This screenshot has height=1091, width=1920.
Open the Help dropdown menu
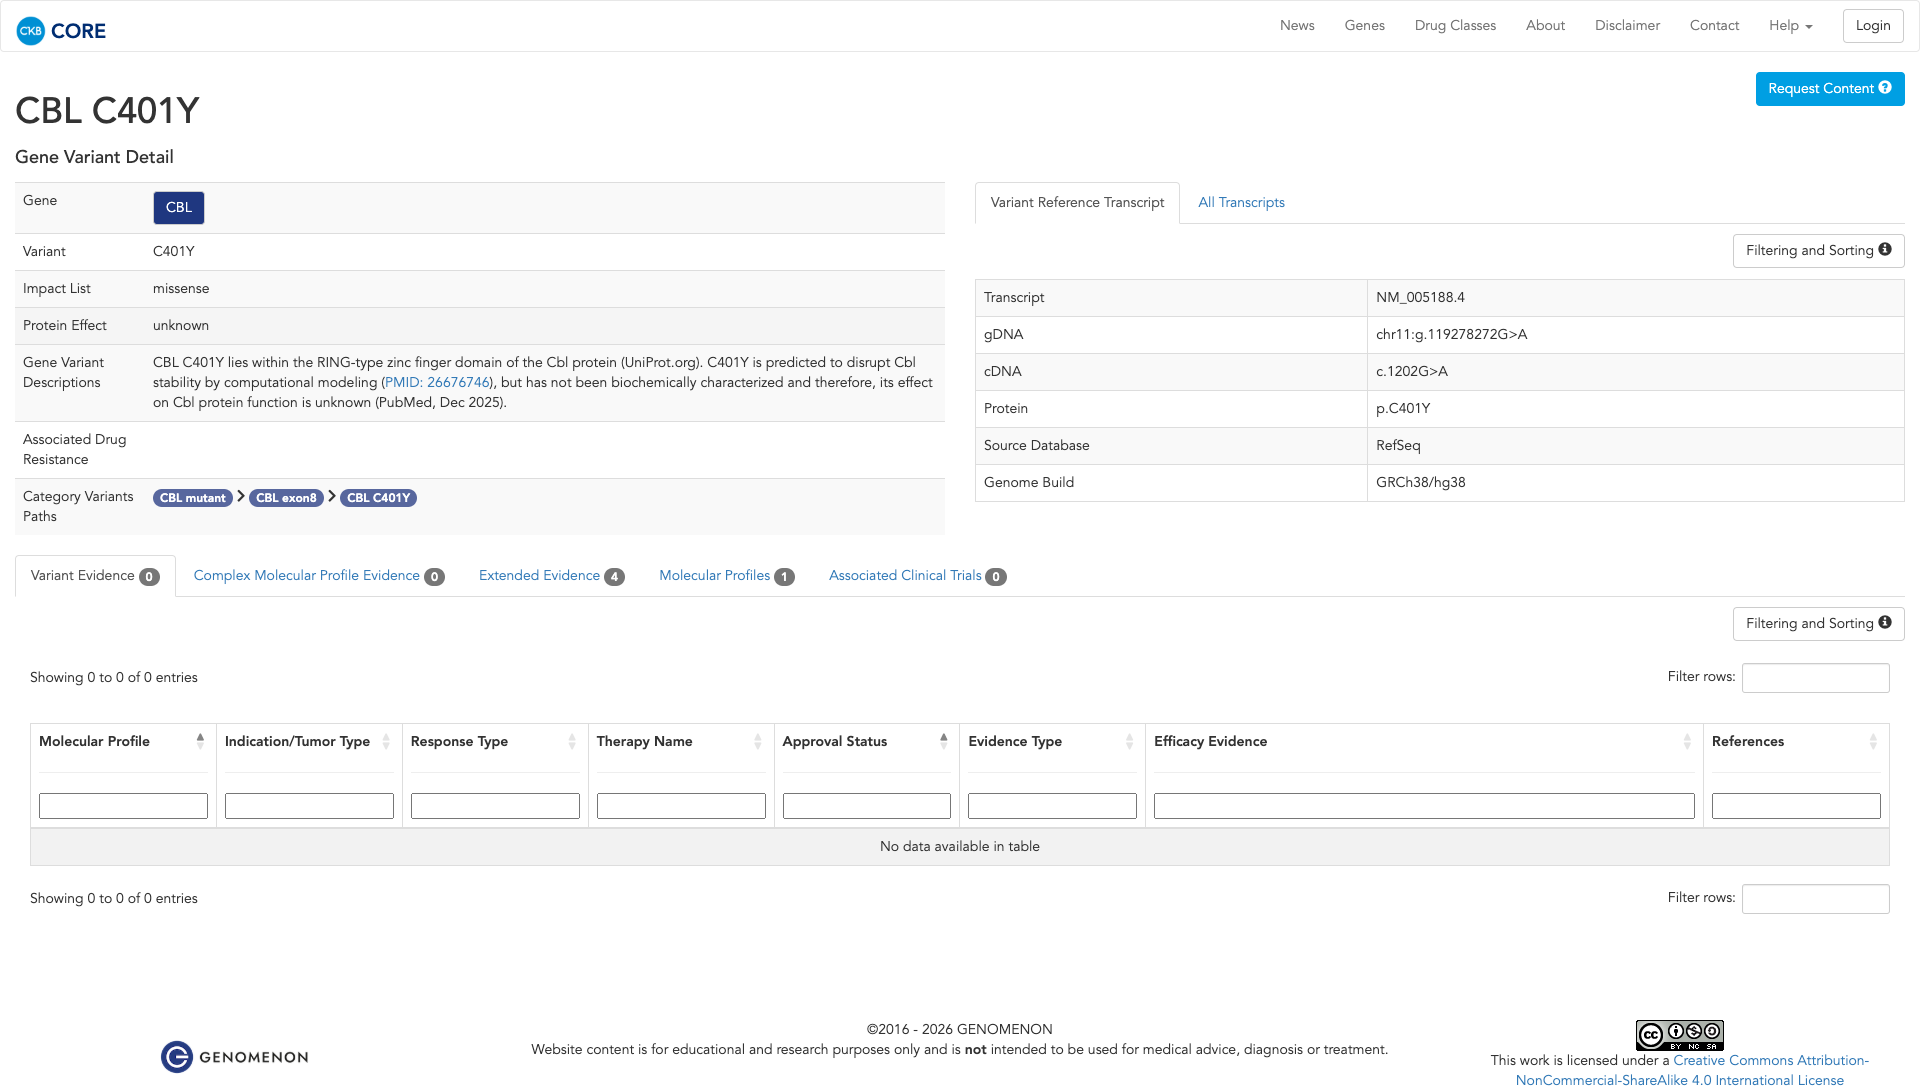click(1790, 26)
